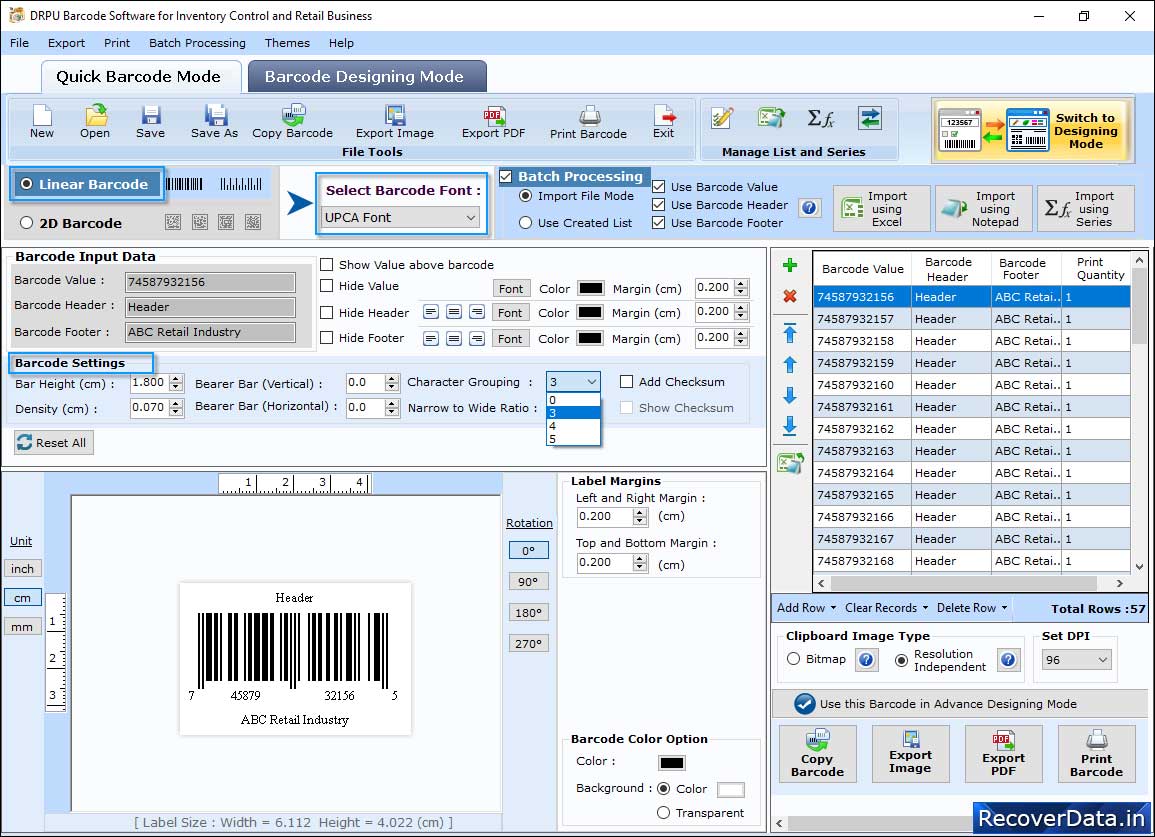This screenshot has height=837, width=1155.
Task: Move row down with blue arrow icon
Action: tap(790, 395)
